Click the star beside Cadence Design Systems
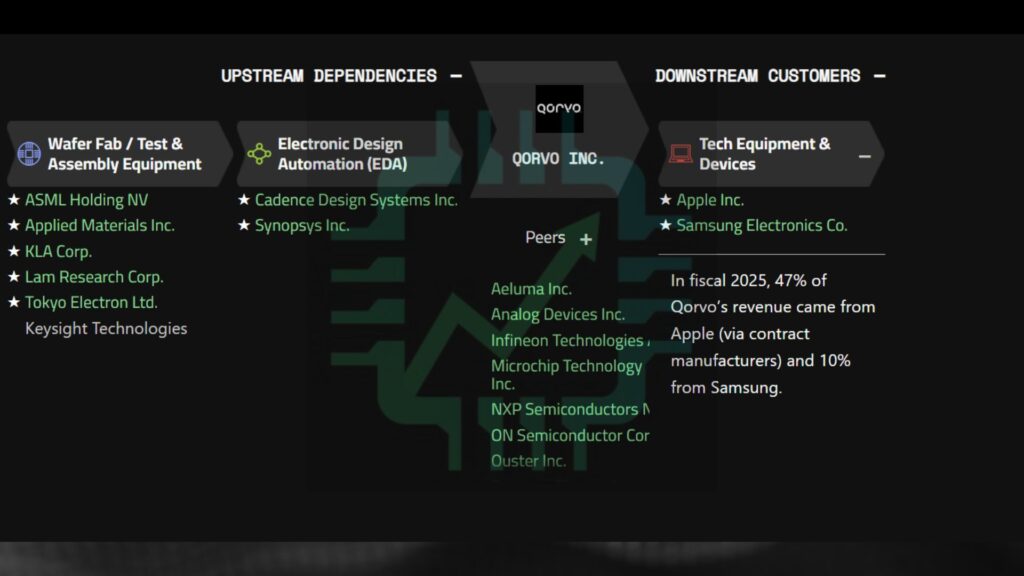The image size is (1024, 576). [244, 200]
